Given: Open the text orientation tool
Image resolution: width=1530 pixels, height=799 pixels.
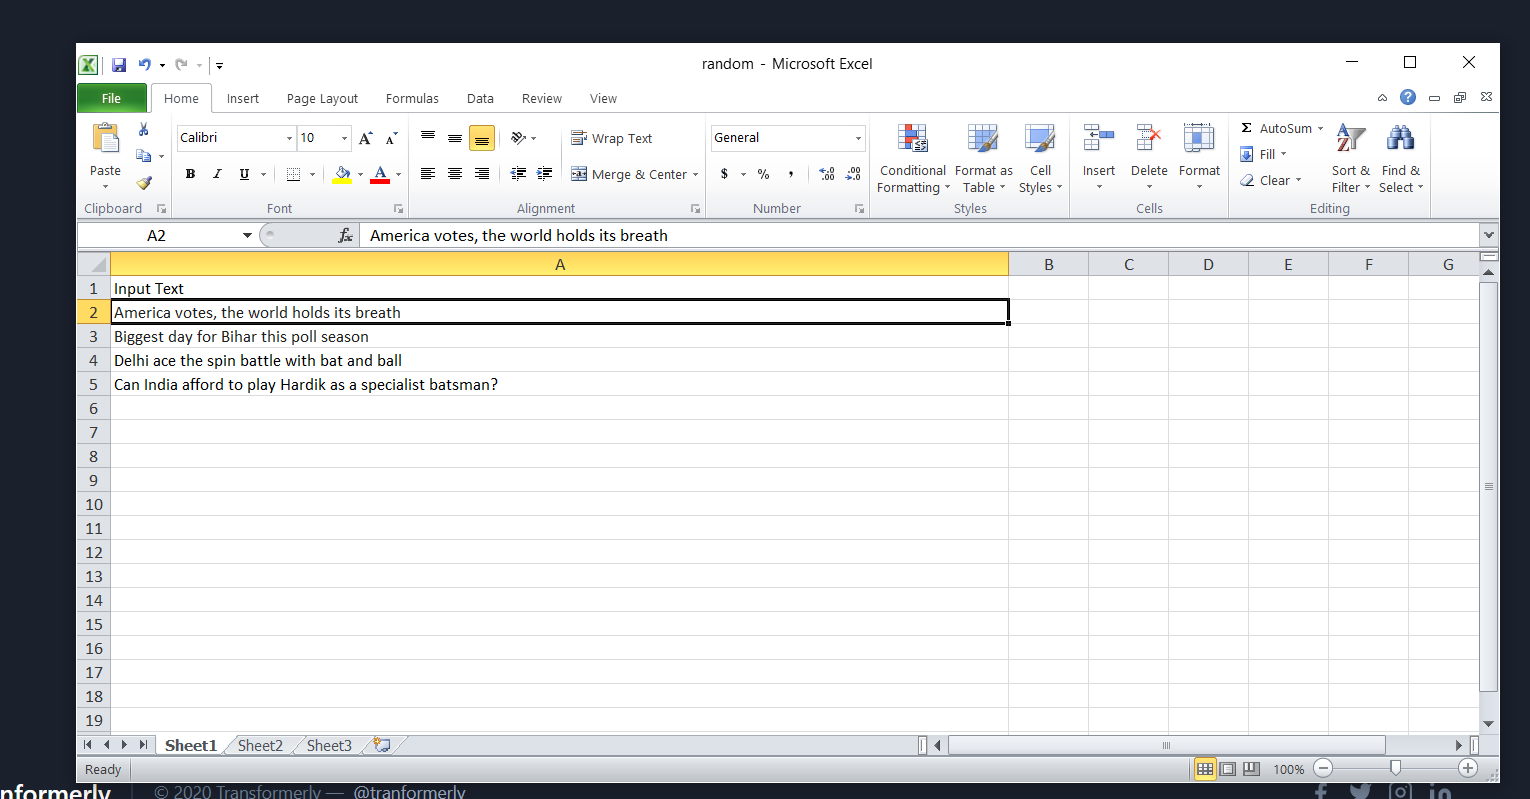Looking at the screenshot, I should [x=523, y=138].
